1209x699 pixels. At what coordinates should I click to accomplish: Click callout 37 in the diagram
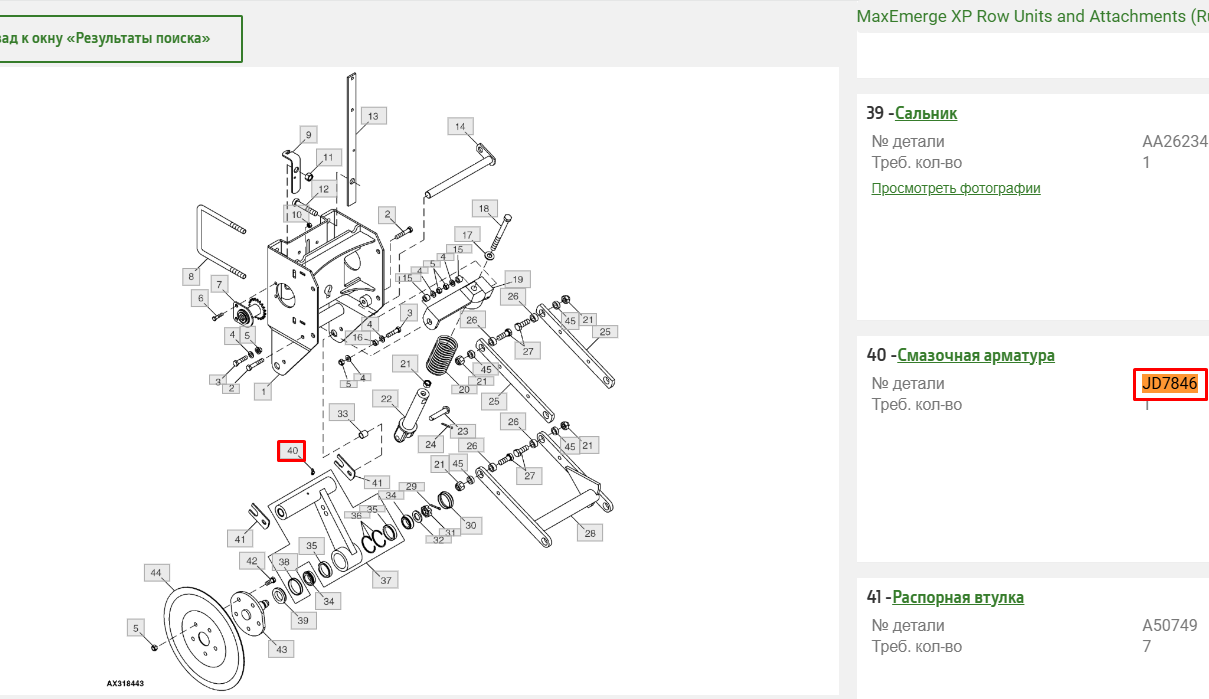[386, 579]
